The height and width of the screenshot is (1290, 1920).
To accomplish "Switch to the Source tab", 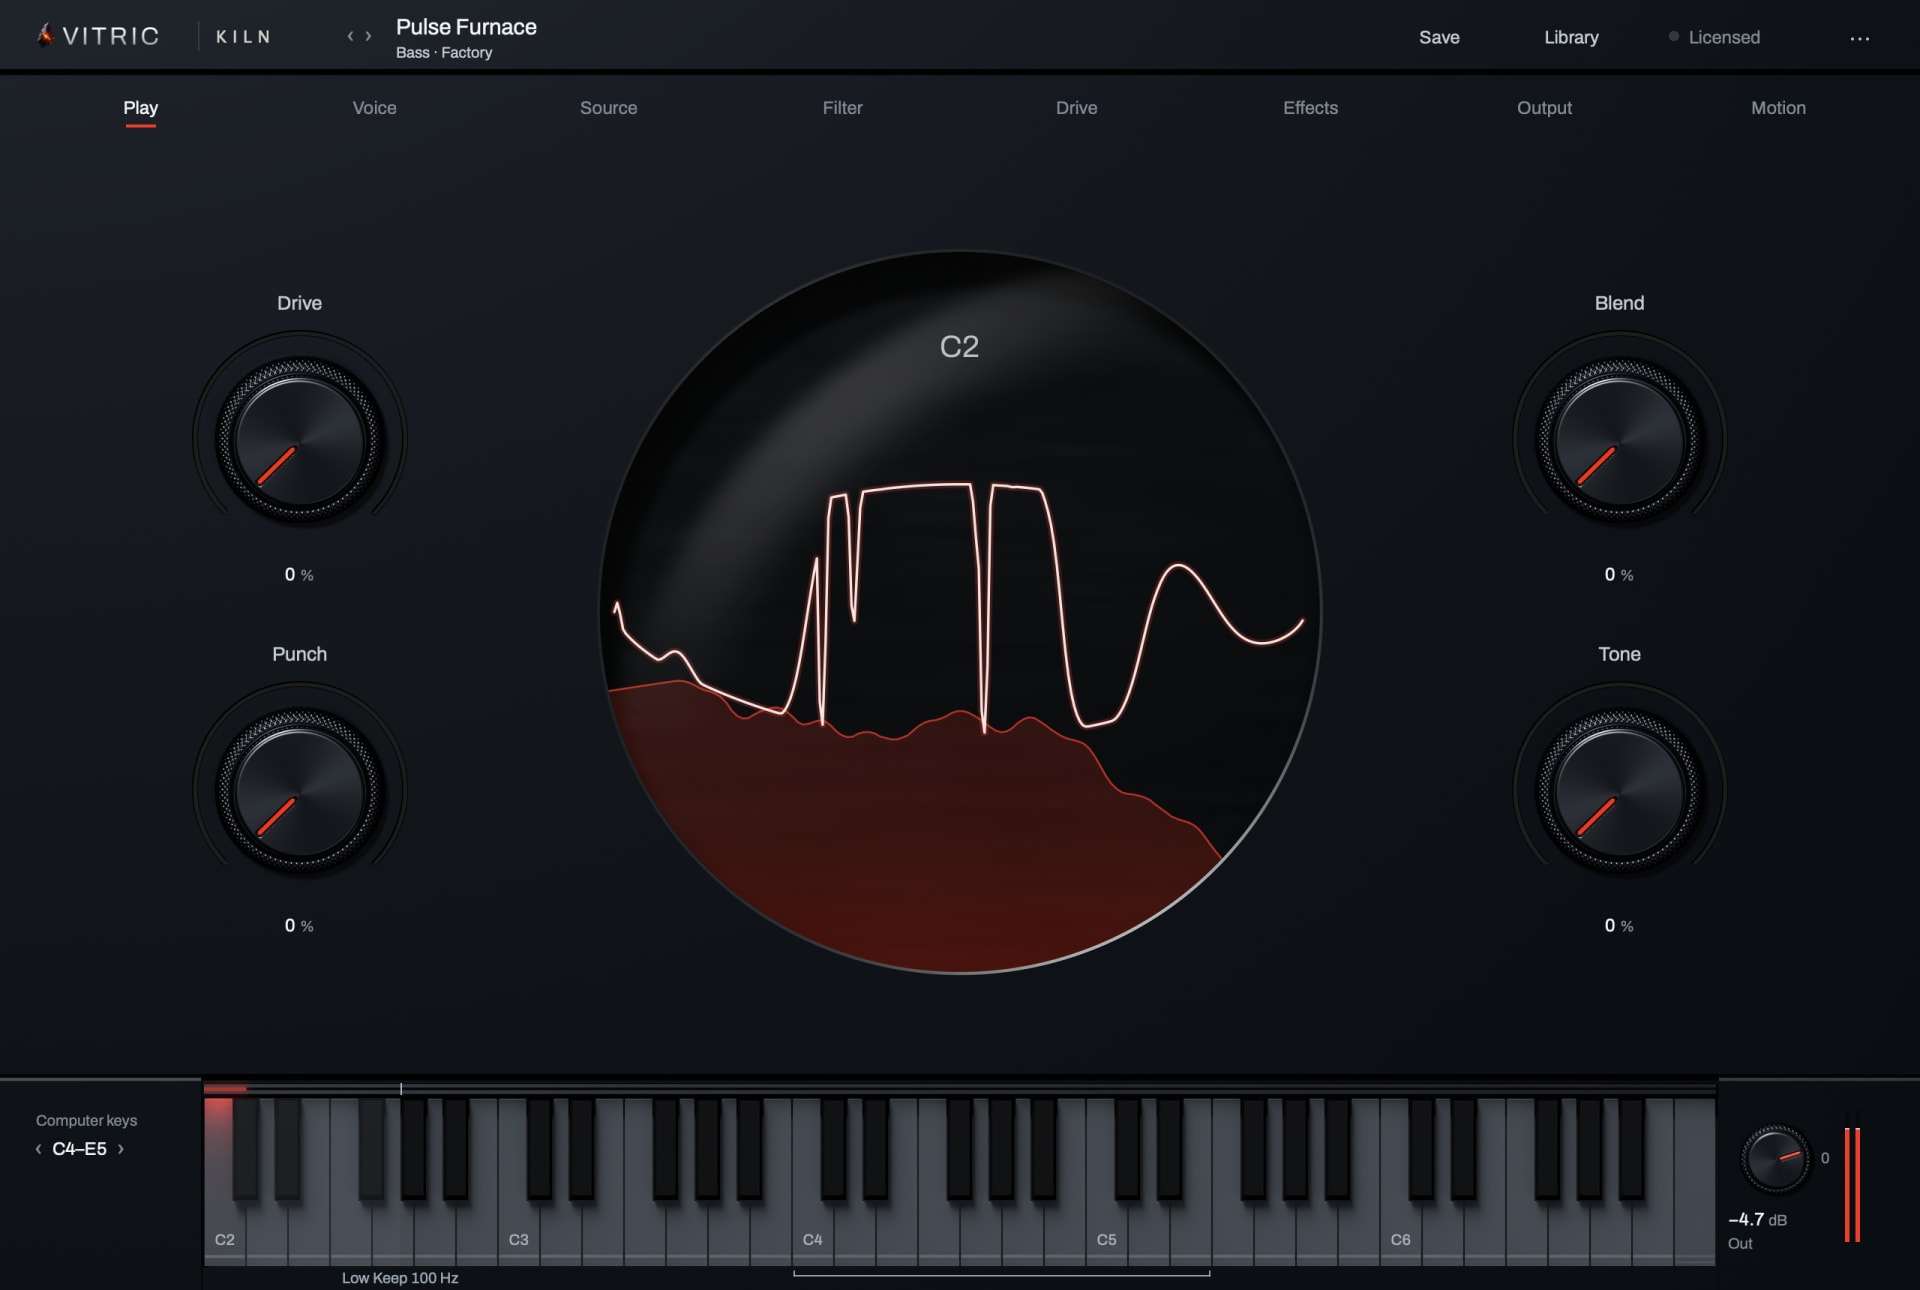I will coord(608,108).
